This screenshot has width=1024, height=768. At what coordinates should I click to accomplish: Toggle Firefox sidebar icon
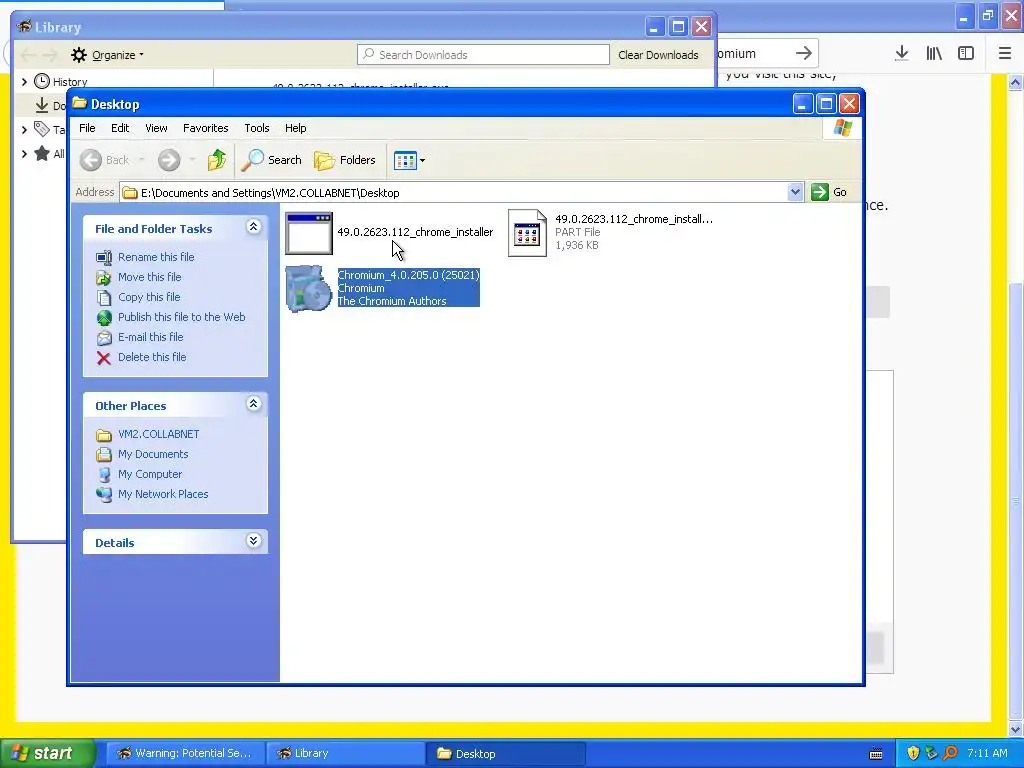click(x=966, y=54)
